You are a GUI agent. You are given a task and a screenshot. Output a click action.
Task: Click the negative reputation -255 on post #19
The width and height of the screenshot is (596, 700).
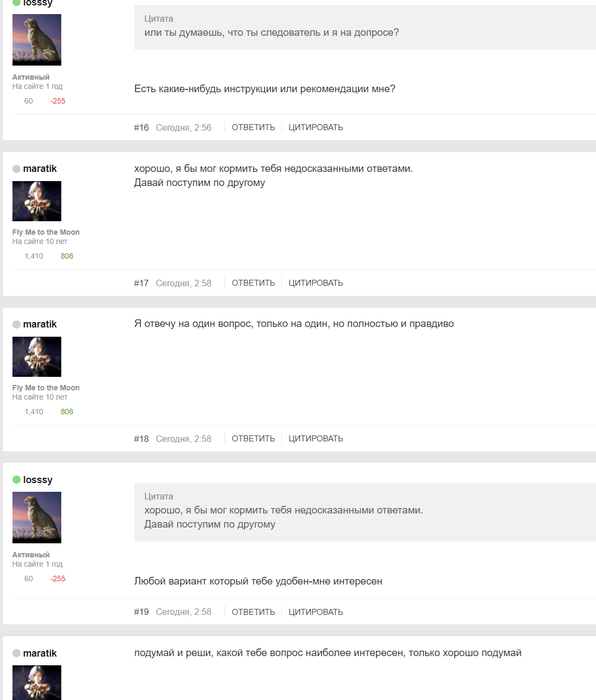[x=58, y=579]
